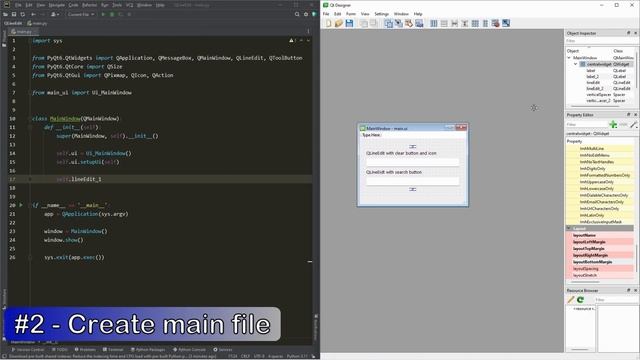The image size is (640, 360).
Task: Click green reload icon in Resource Browser
Action: pyautogui.click(x=580, y=300)
